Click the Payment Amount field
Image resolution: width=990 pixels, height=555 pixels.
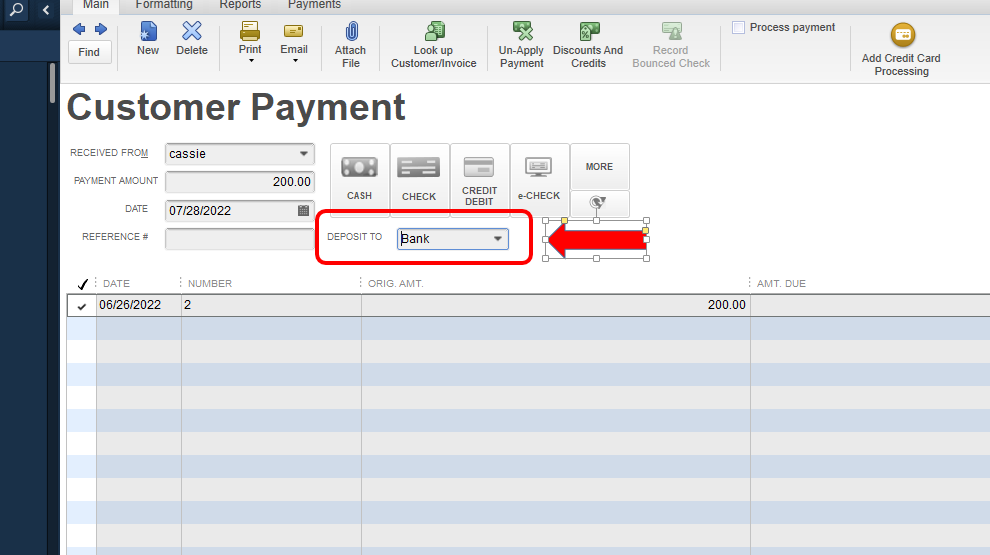pyautogui.click(x=240, y=182)
